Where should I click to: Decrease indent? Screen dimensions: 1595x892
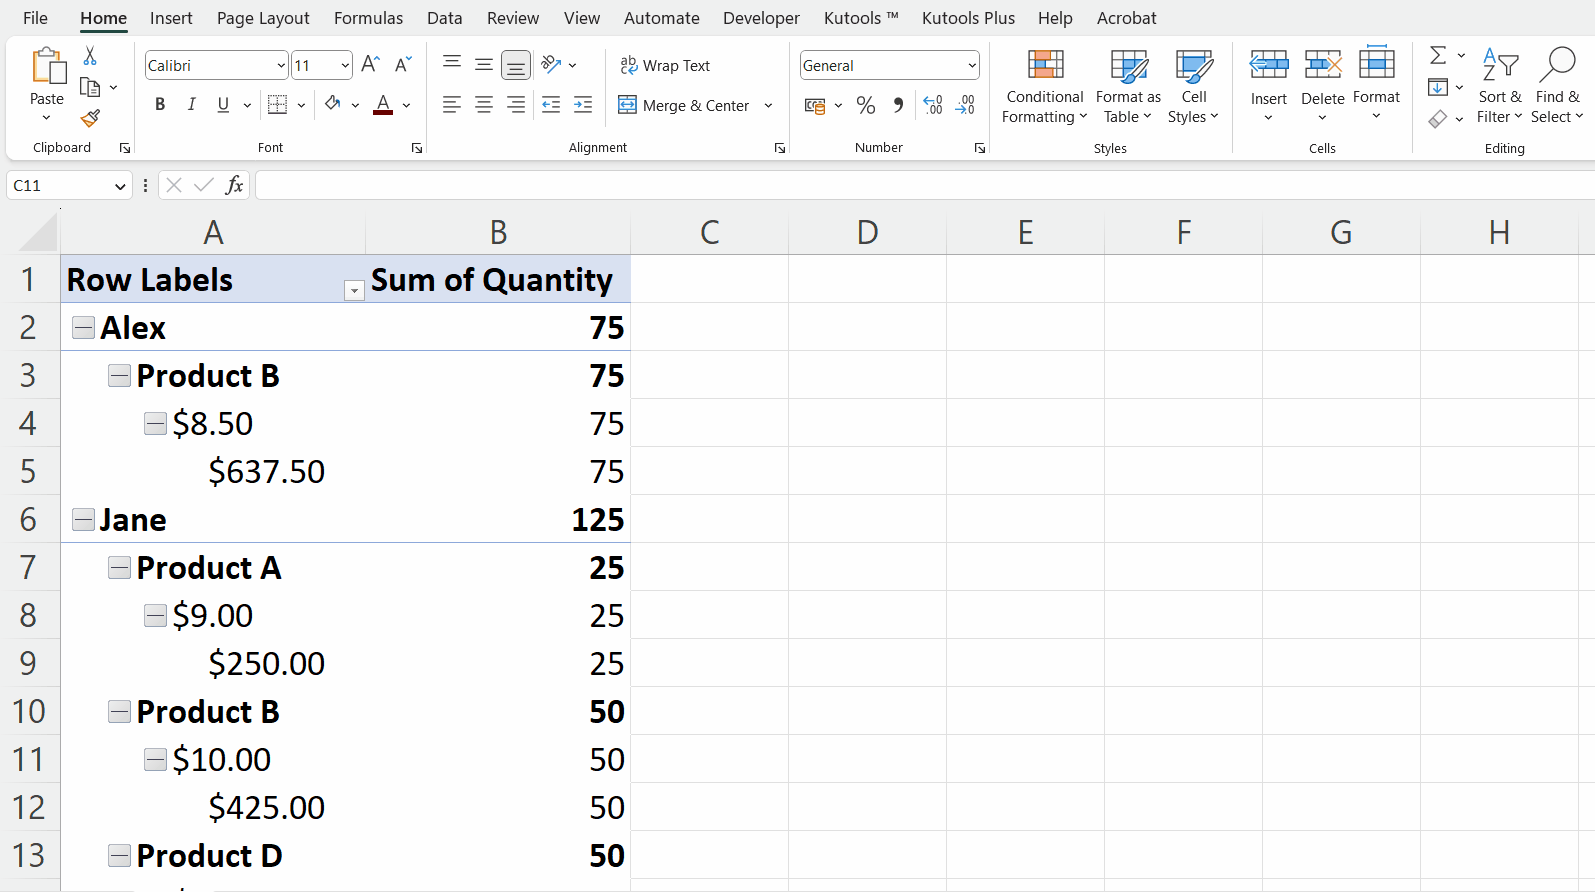tap(551, 104)
